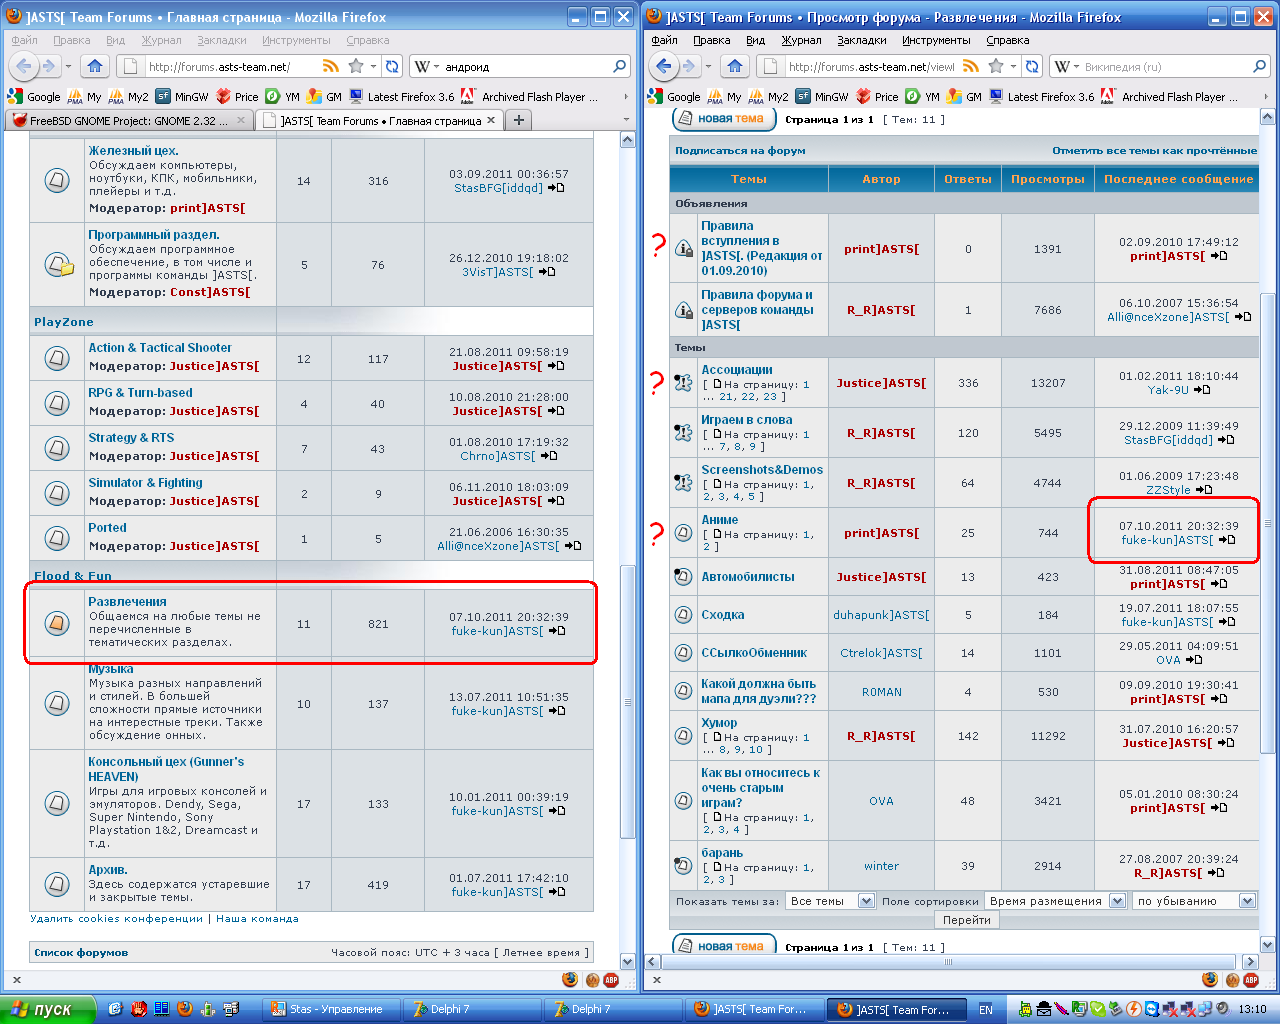
Task: Open new tab with plus button
Action: (518, 120)
